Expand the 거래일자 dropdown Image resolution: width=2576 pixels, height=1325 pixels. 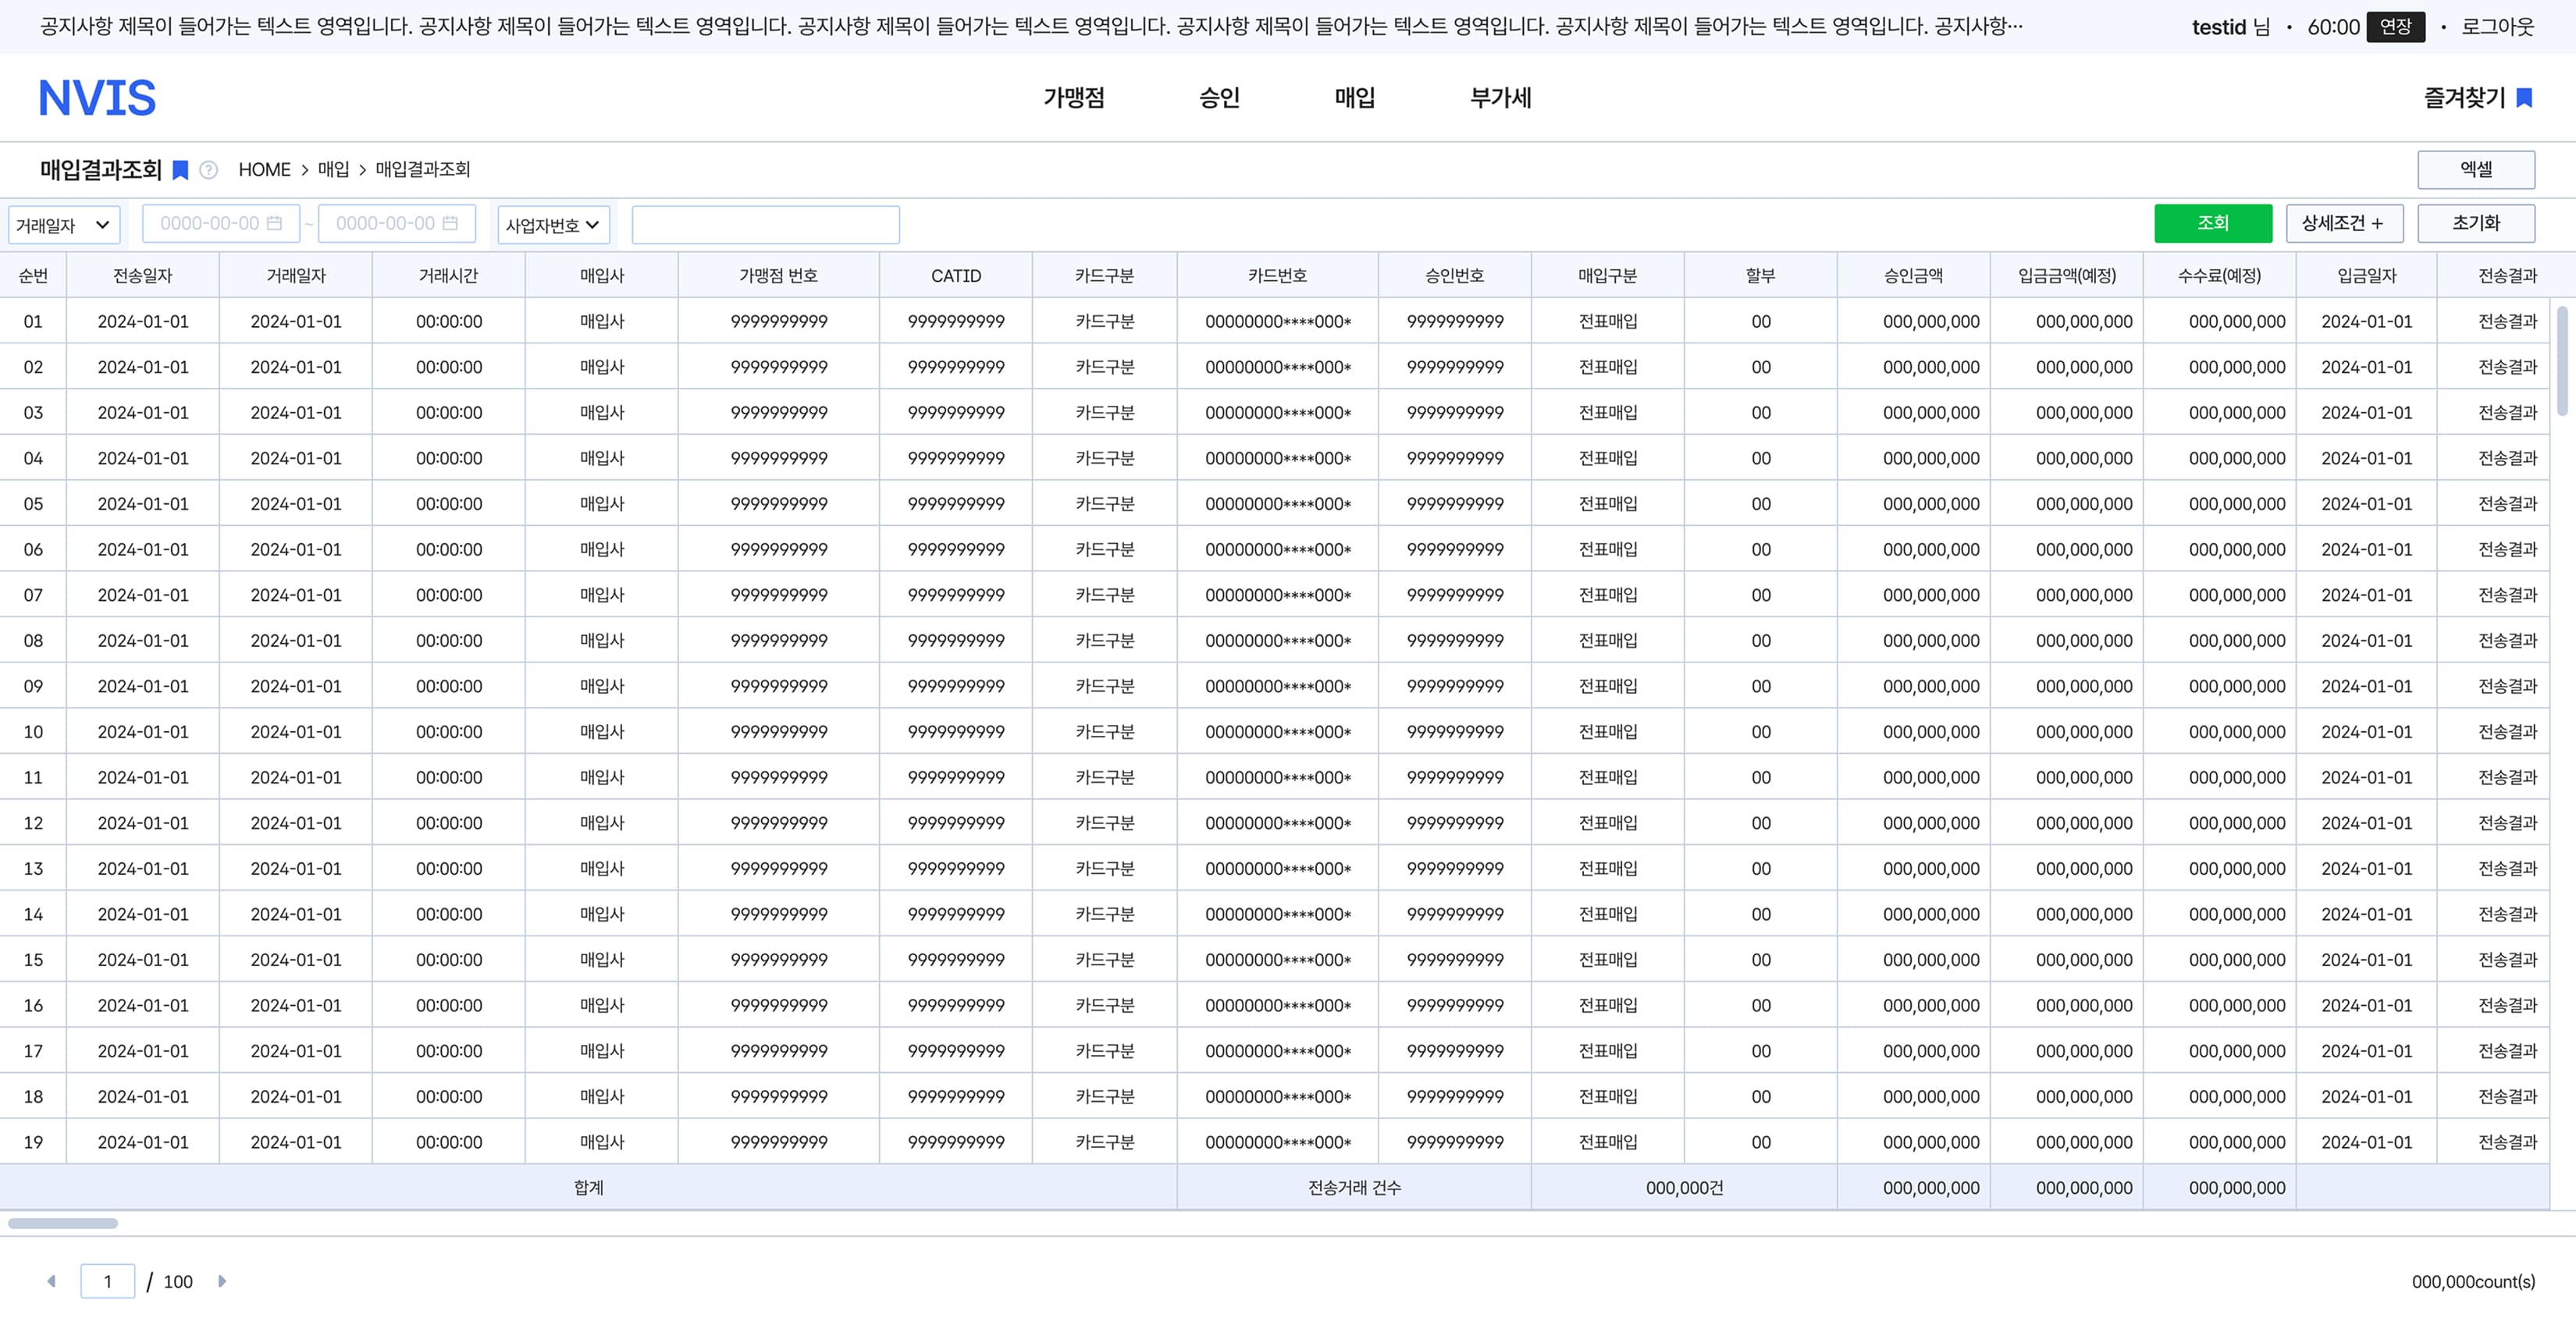[64, 225]
